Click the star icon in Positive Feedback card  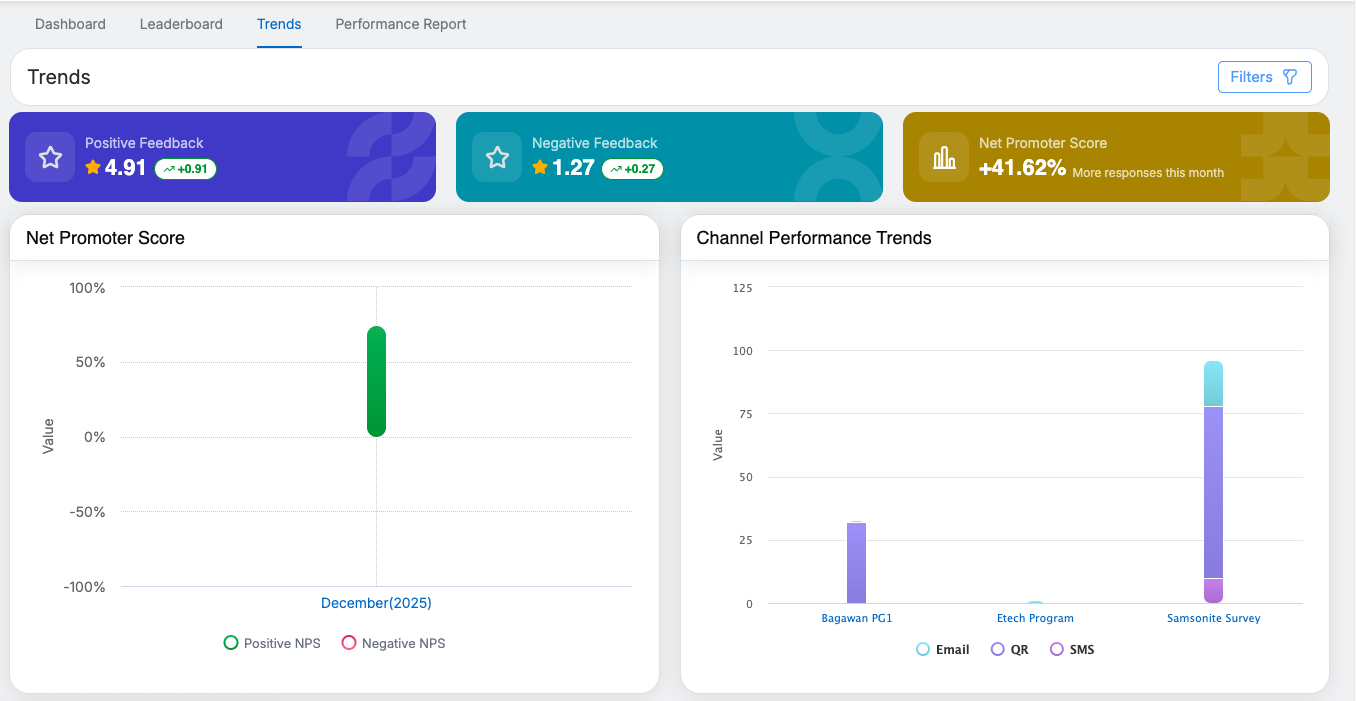50,157
